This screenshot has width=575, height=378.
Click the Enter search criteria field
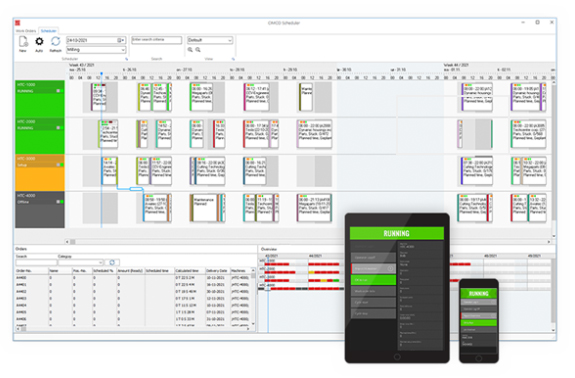pyautogui.click(x=157, y=40)
